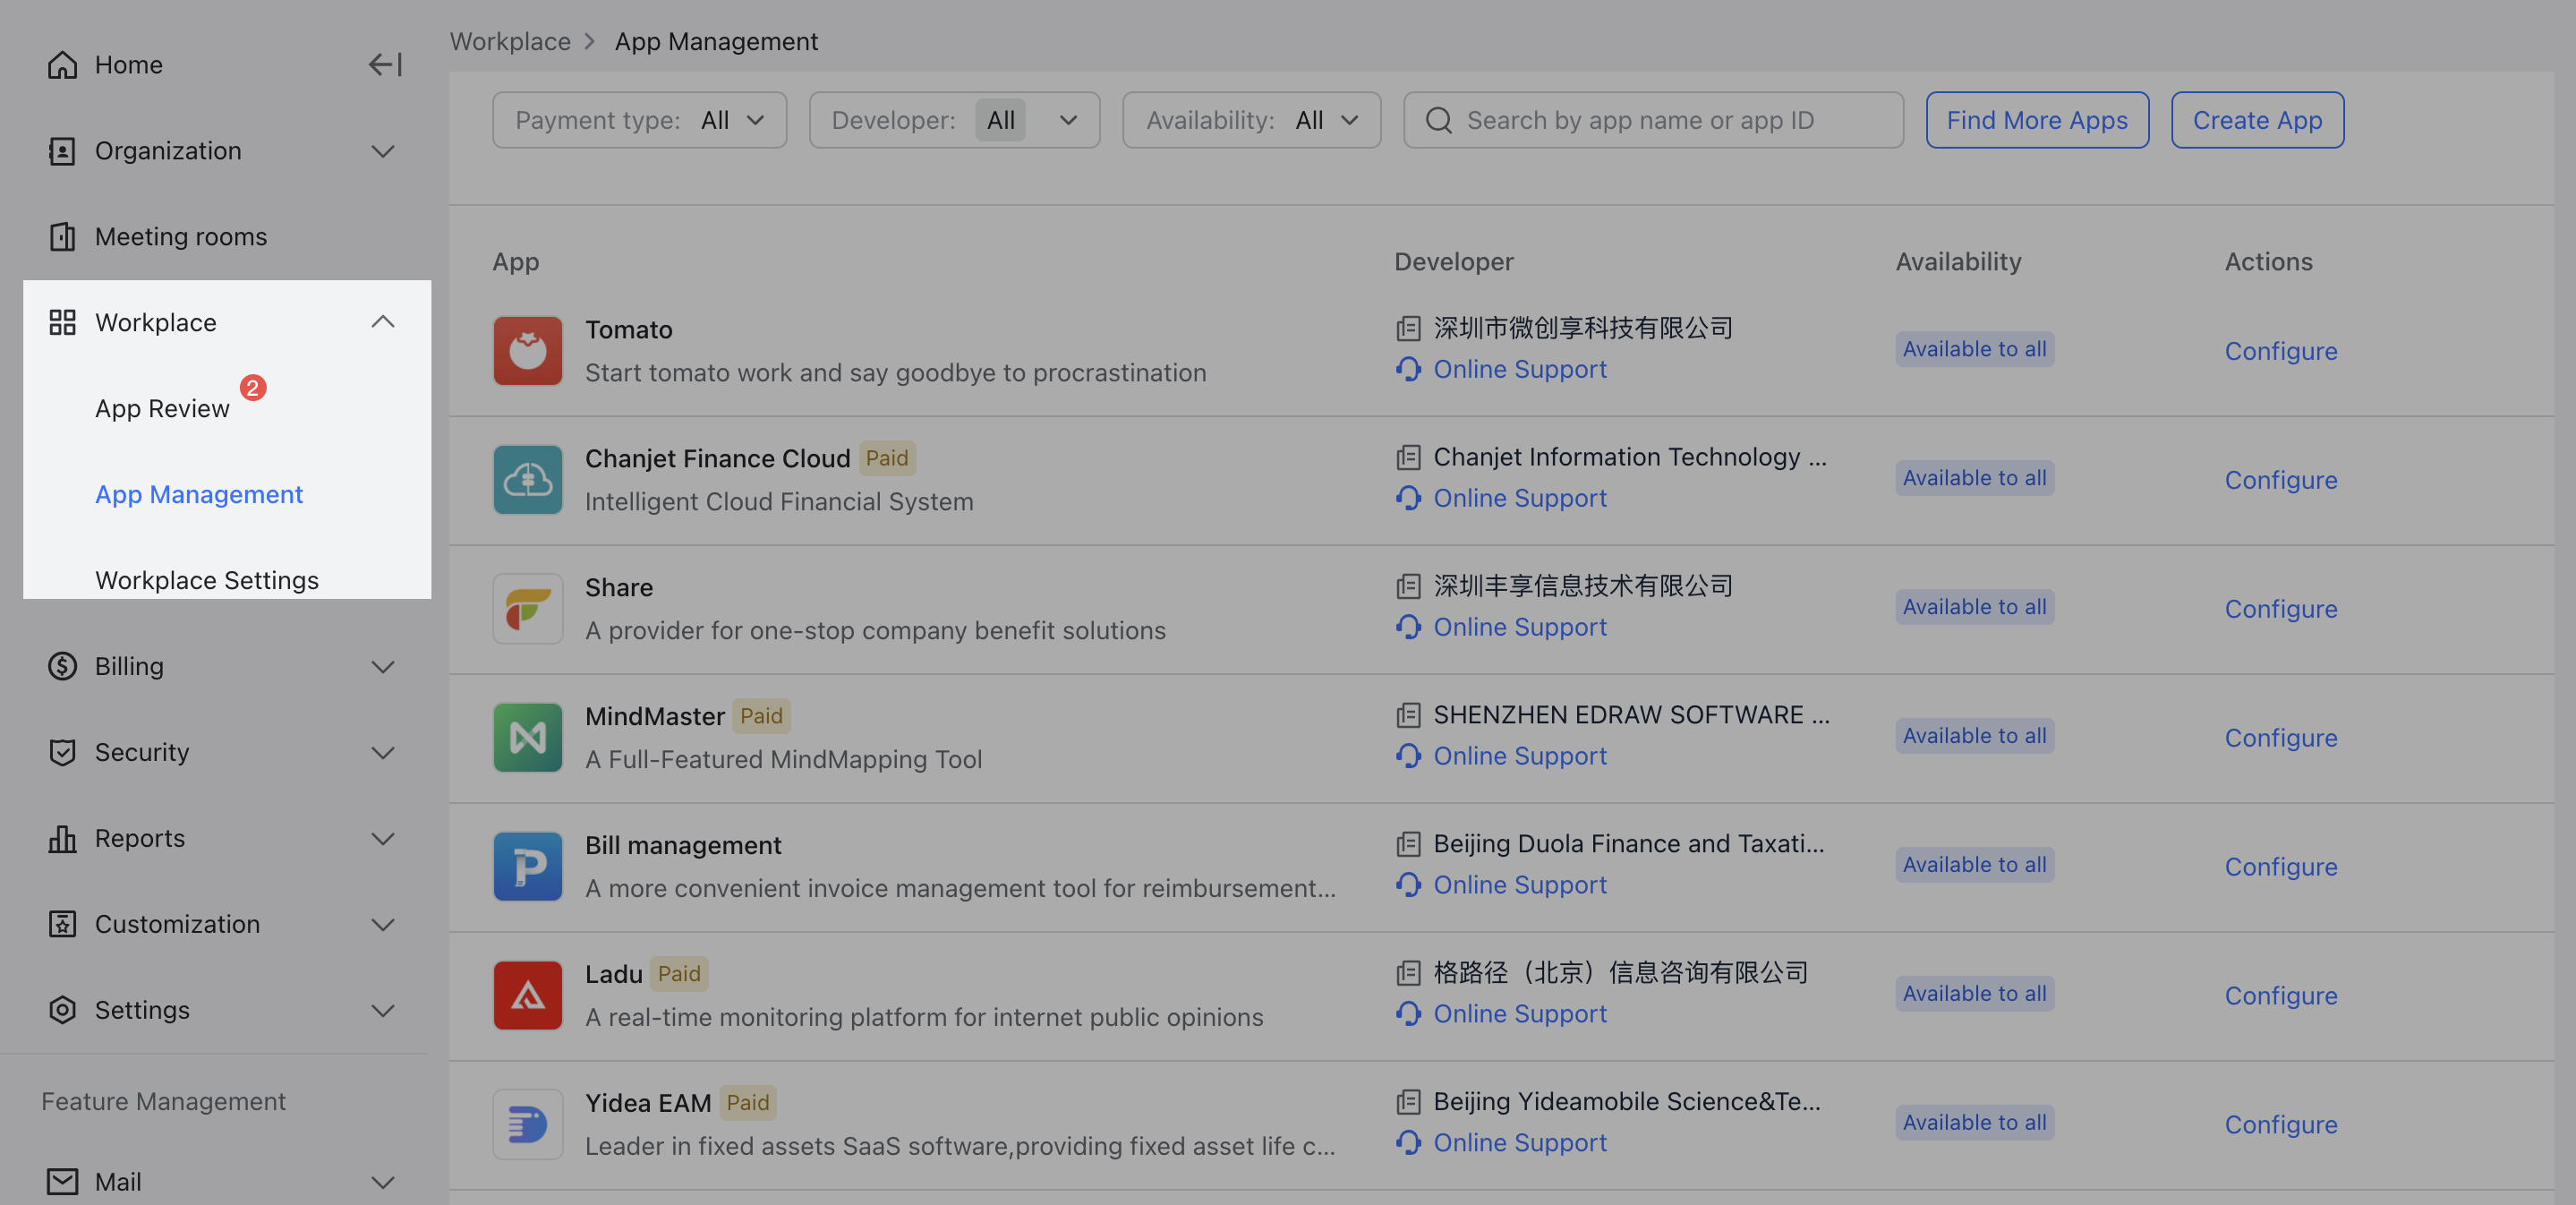
Task: Open the Availability filter dropdown
Action: click(x=1251, y=120)
